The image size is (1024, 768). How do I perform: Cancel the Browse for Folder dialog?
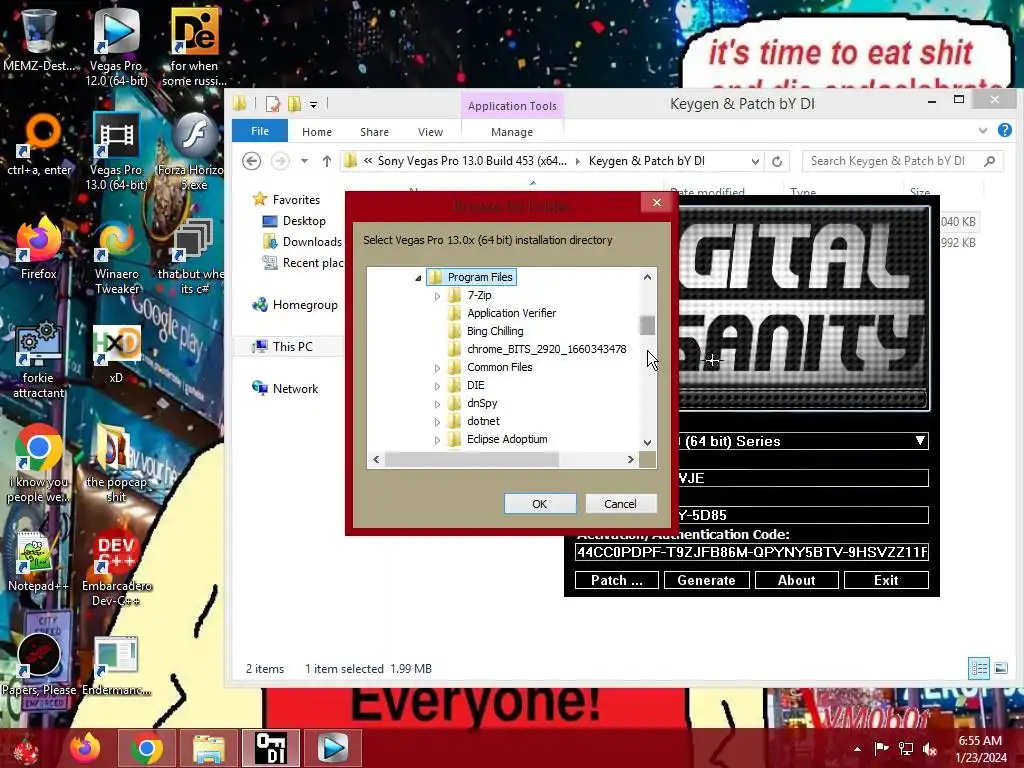[x=620, y=504]
